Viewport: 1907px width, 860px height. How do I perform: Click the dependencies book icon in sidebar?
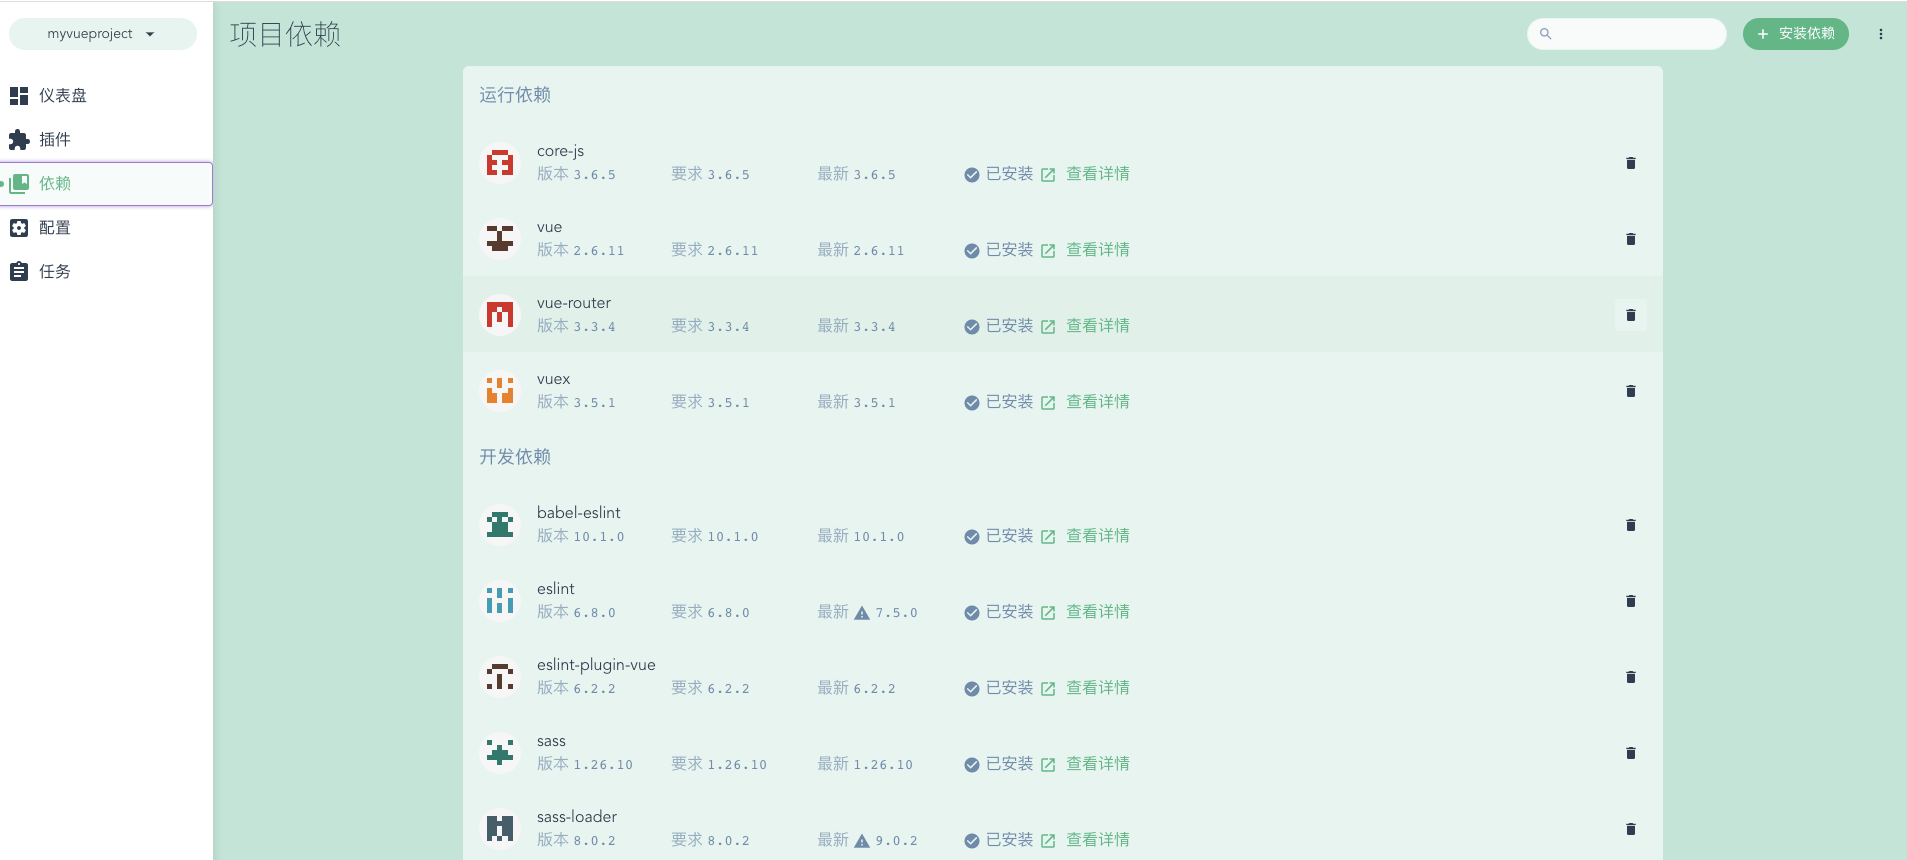pos(19,184)
